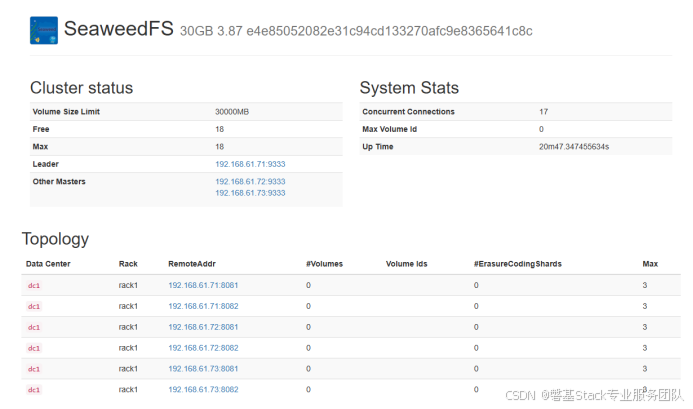This screenshot has width=693, height=409.
Task: Open volume server 192.168.61.71:8081 link
Action: tap(203, 285)
